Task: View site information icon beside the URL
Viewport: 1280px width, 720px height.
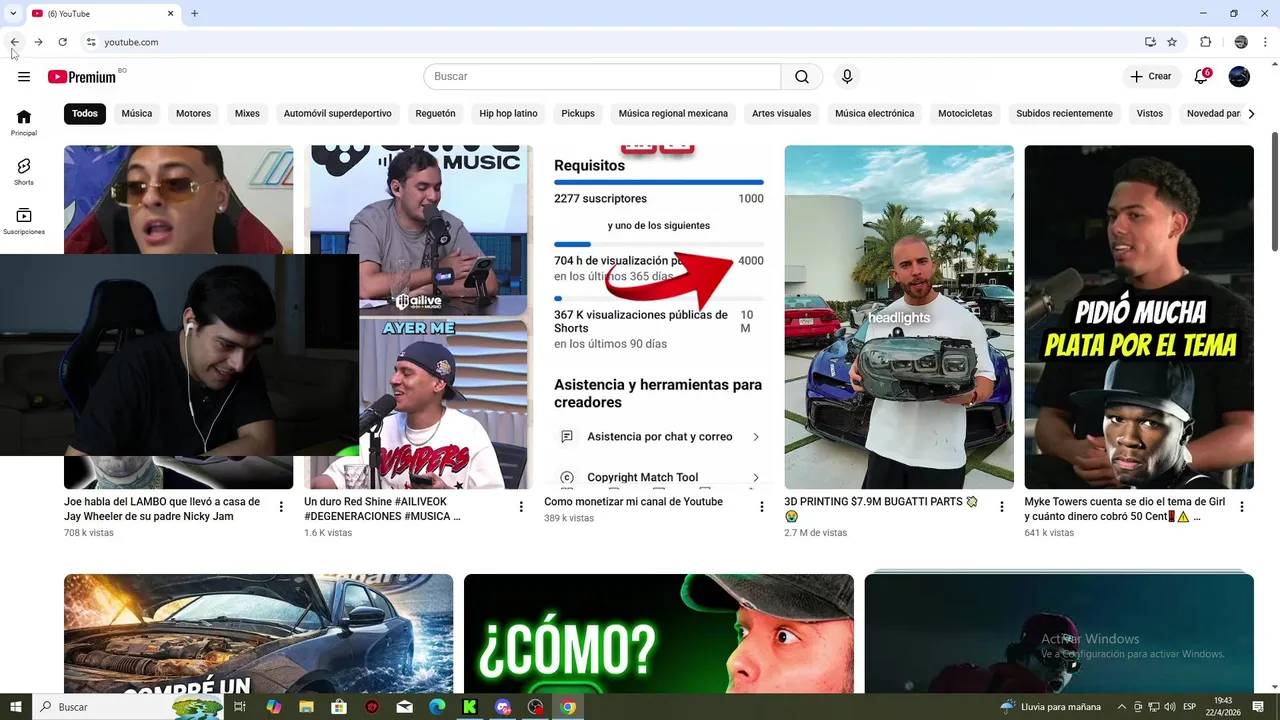Action: (x=91, y=42)
